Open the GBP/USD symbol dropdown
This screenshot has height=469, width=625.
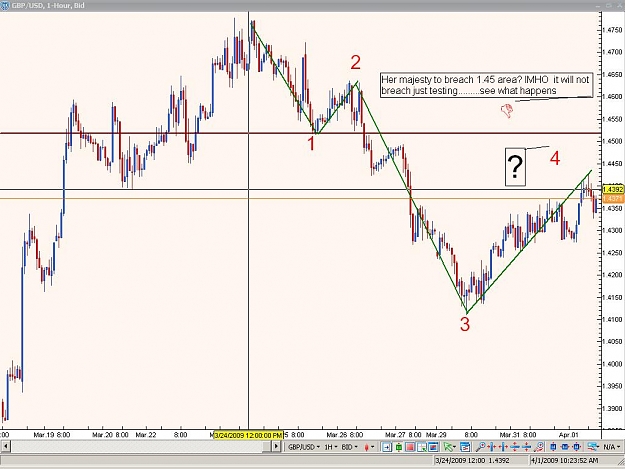coord(304,447)
